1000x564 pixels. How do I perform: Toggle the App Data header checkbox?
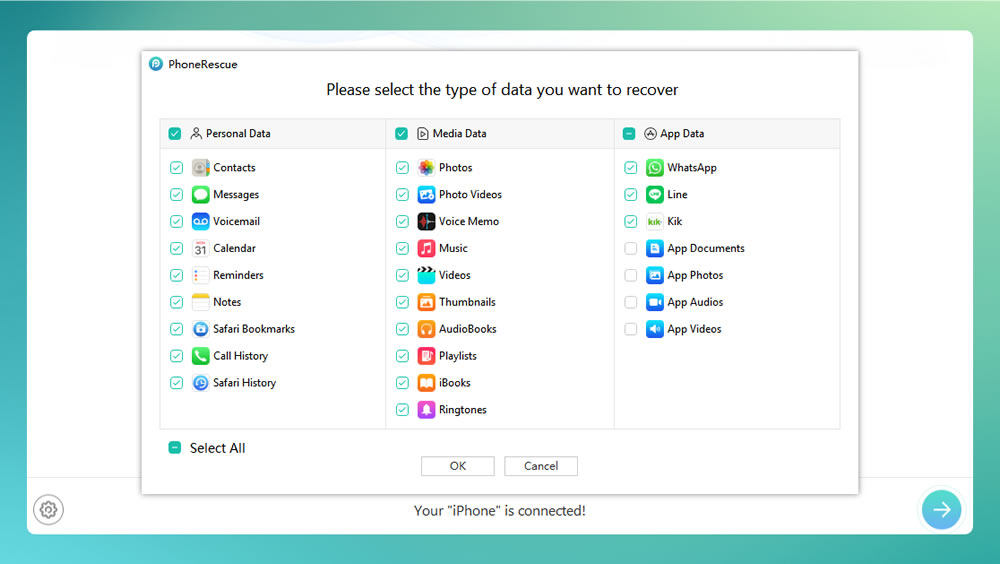[x=629, y=133]
